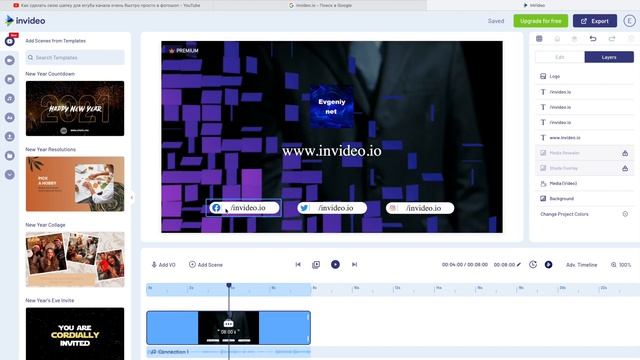Click the Instagram icon on the canvas
The image size is (640, 360).
(x=393, y=208)
